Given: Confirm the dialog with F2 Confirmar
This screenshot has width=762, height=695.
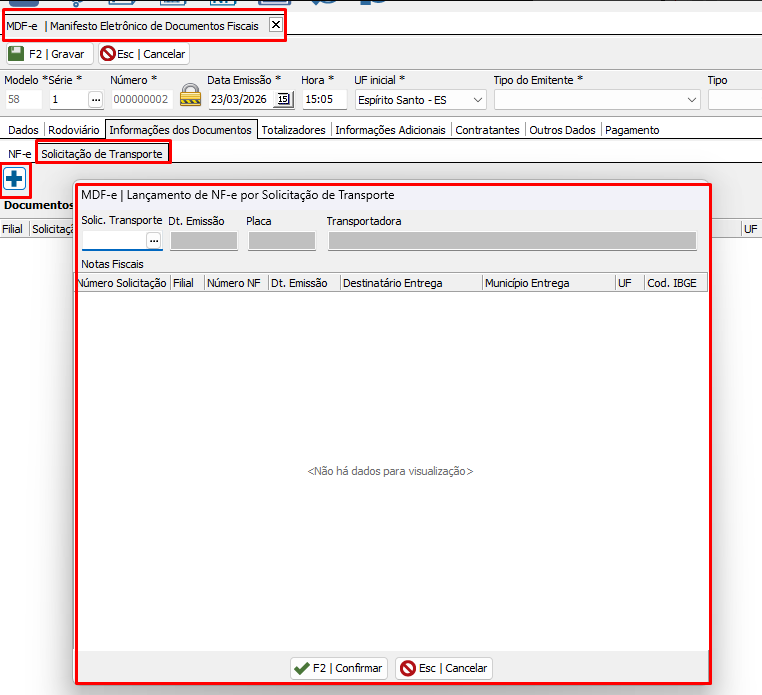Looking at the screenshot, I should coord(339,668).
